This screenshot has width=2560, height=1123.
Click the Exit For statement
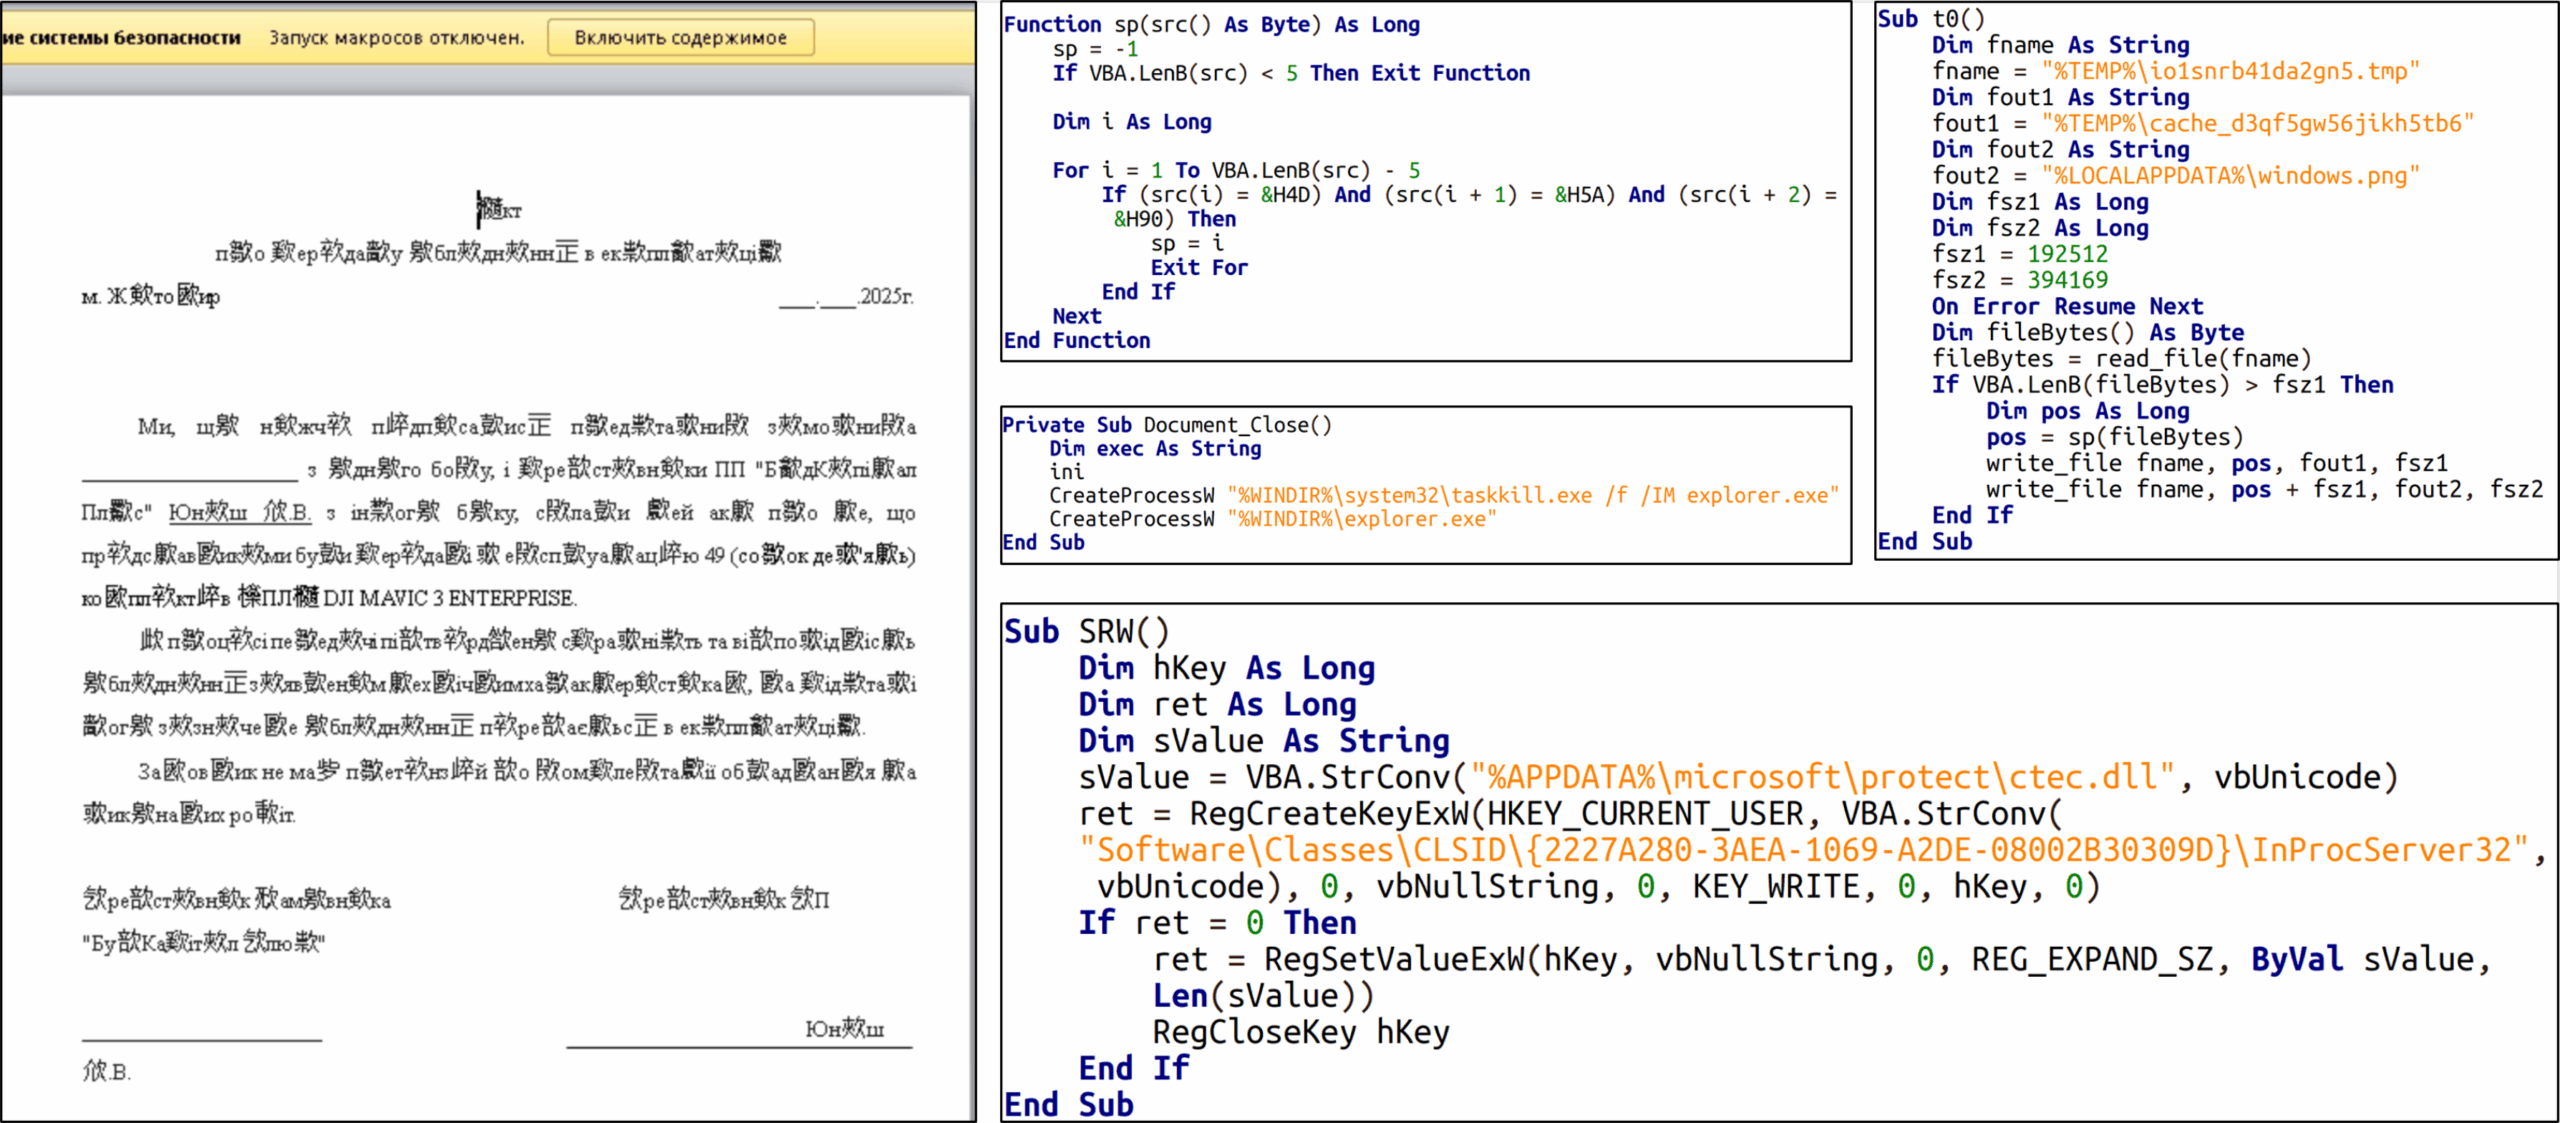[1199, 266]
